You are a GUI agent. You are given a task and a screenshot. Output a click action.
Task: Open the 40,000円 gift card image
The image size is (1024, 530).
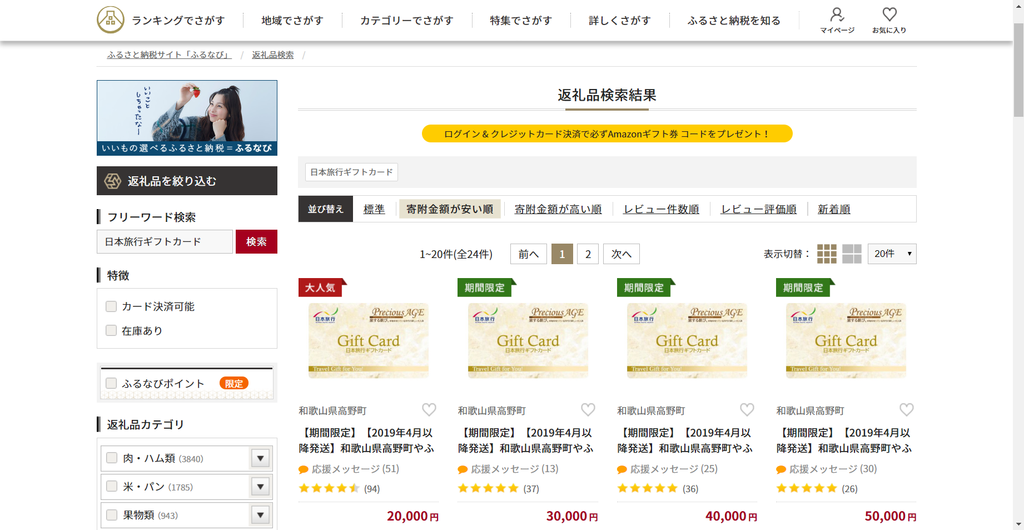coord(687,340)
